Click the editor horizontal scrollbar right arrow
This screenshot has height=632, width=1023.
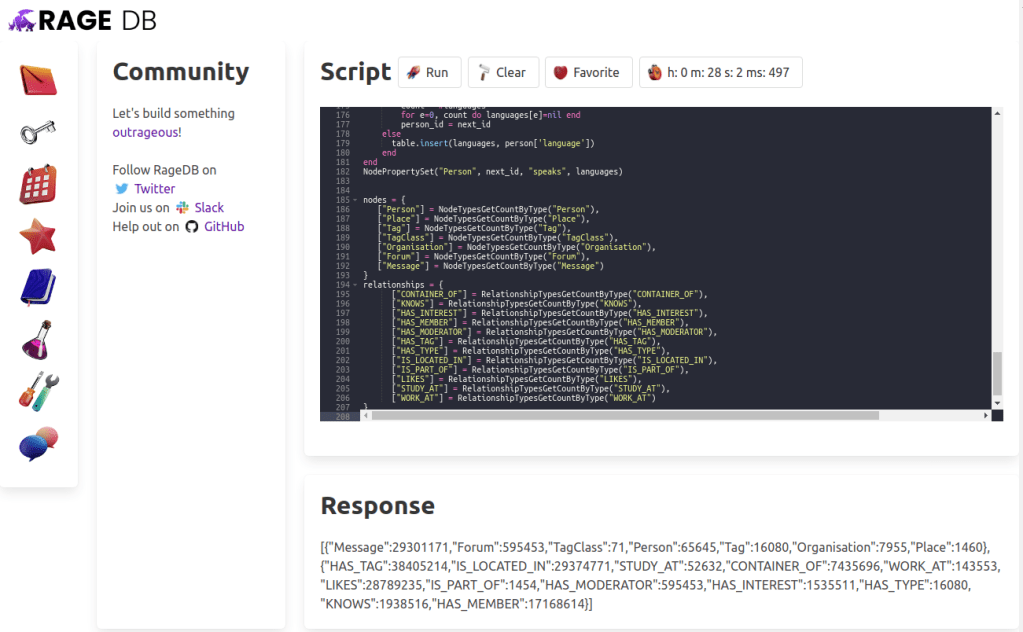coord(986,415)
